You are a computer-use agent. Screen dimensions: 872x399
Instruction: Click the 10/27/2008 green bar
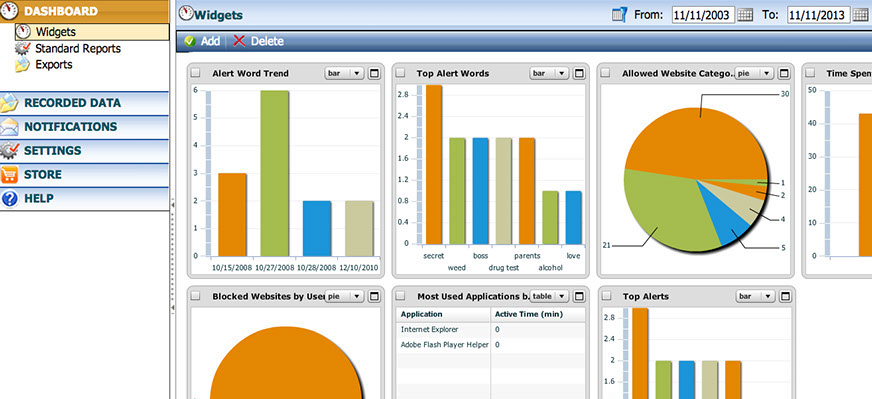275,173
